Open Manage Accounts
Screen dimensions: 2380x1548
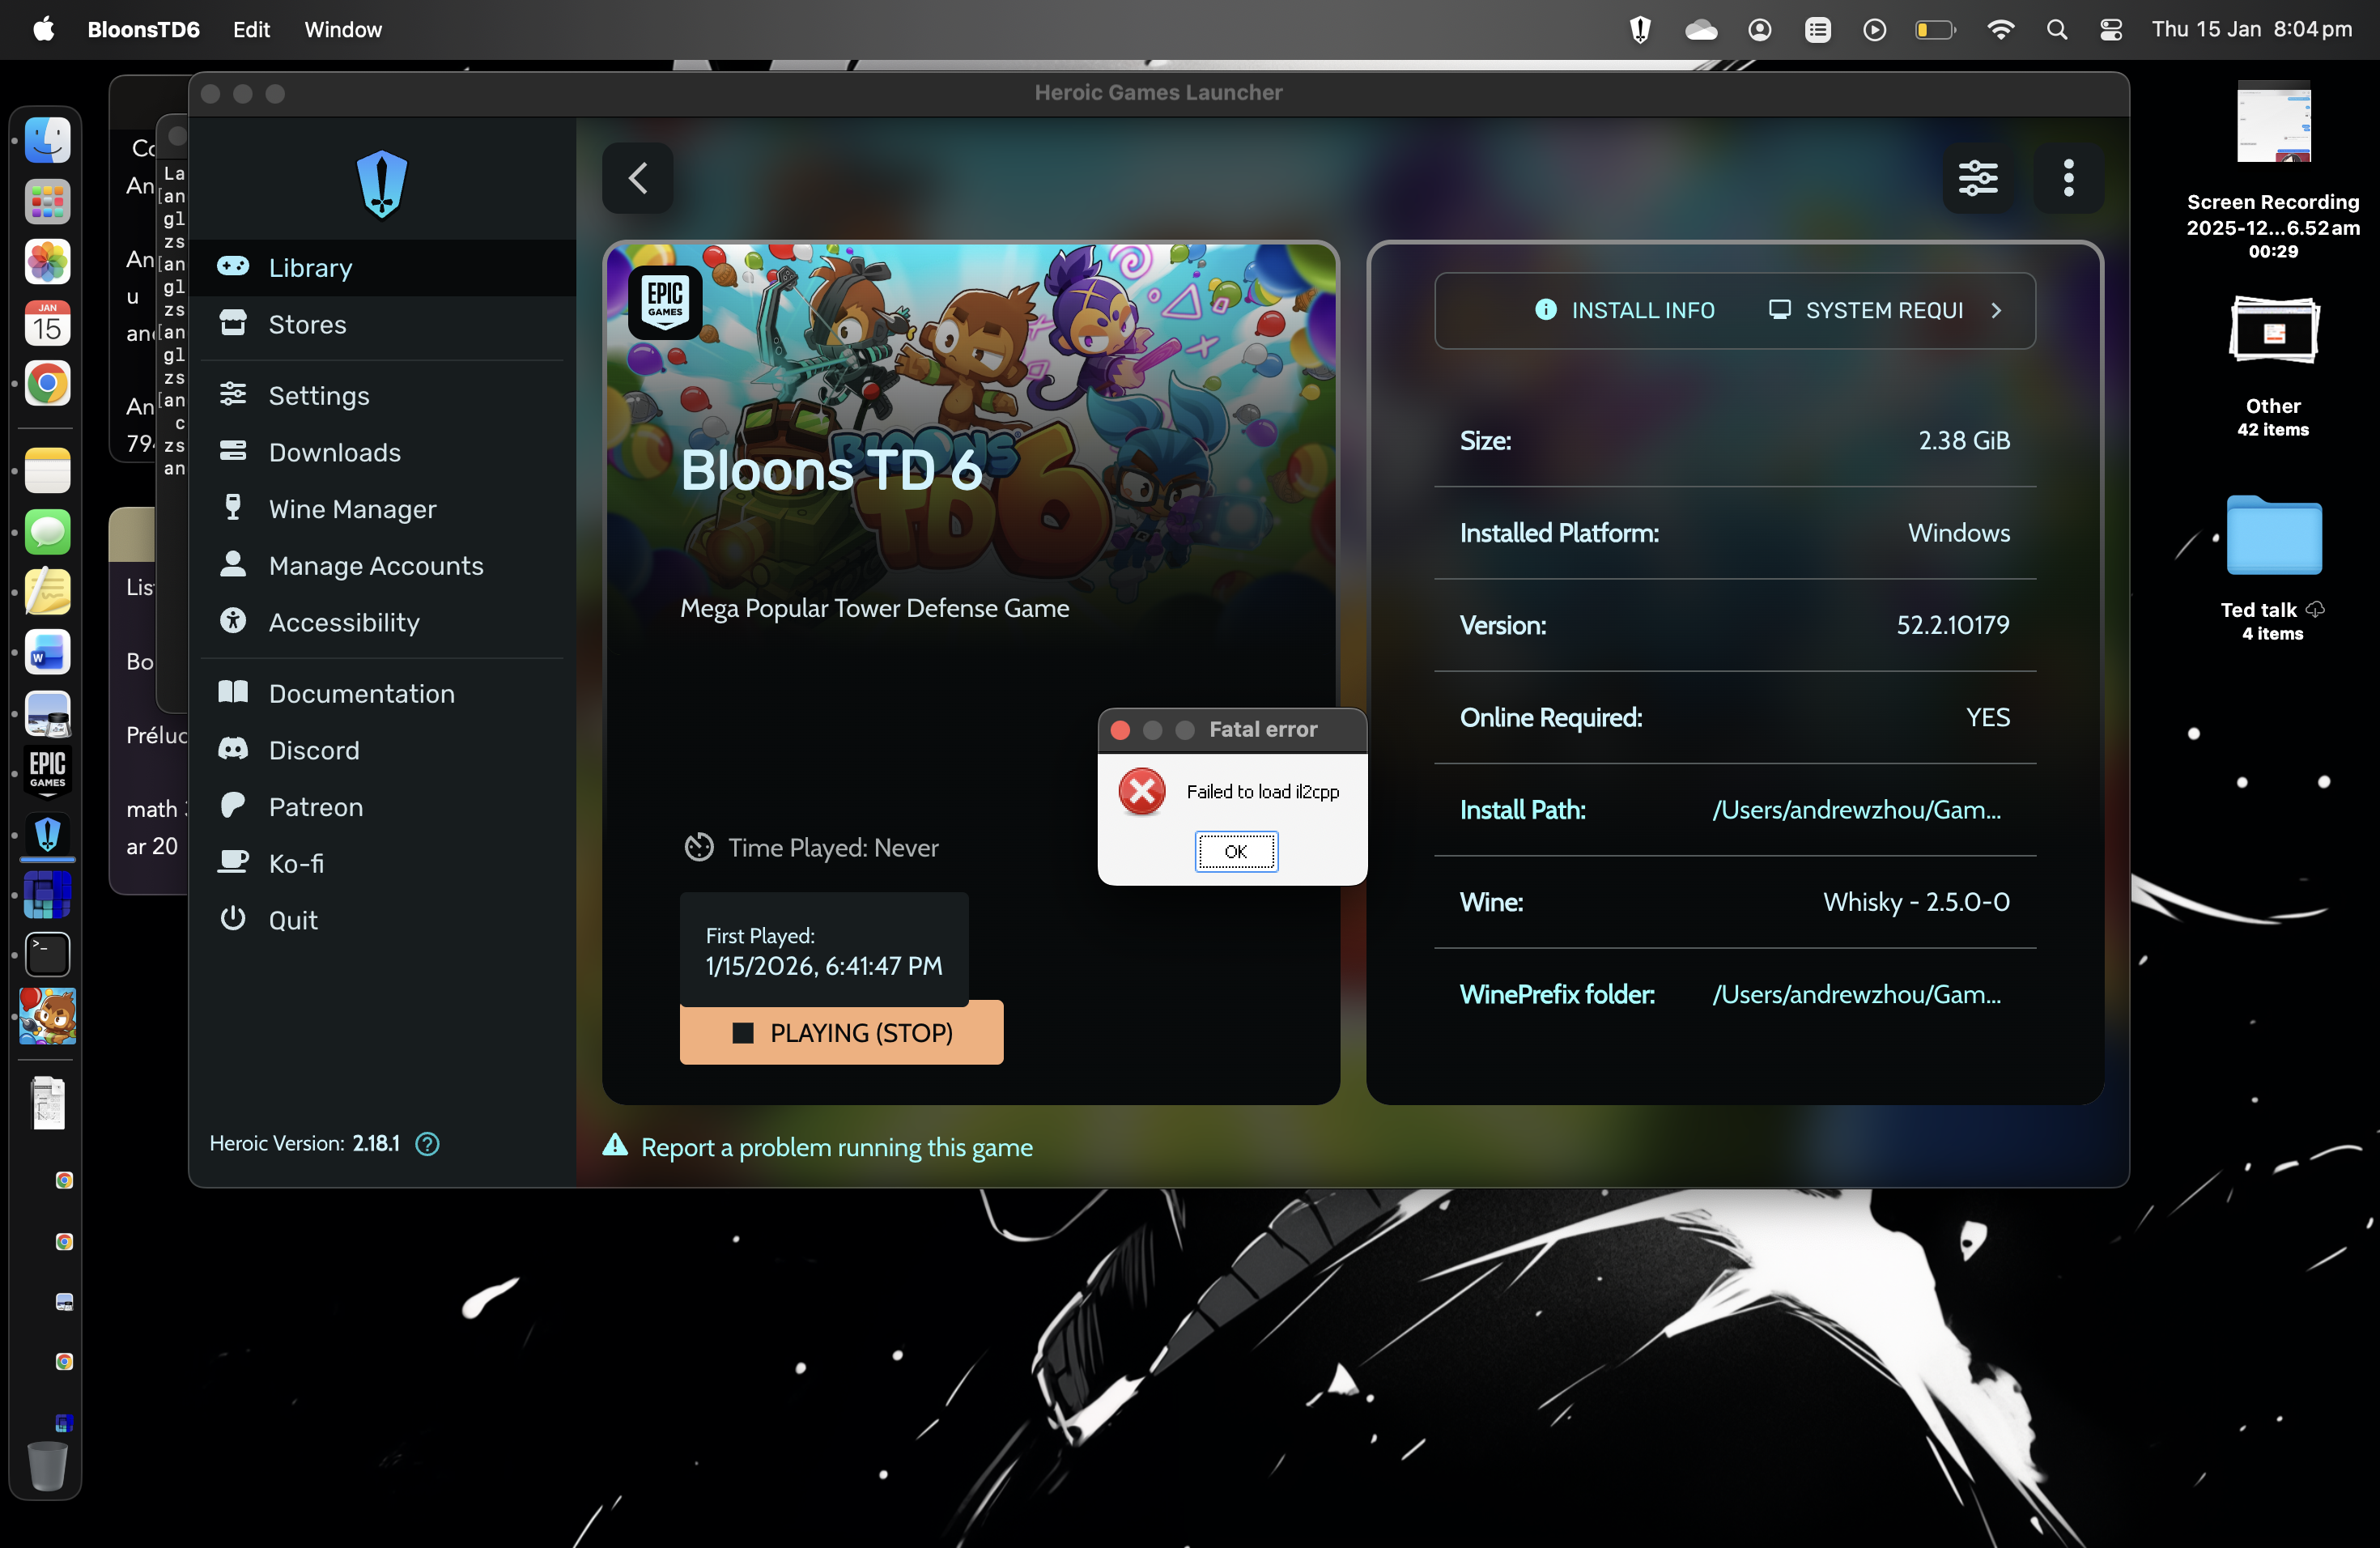coord(376,565)
